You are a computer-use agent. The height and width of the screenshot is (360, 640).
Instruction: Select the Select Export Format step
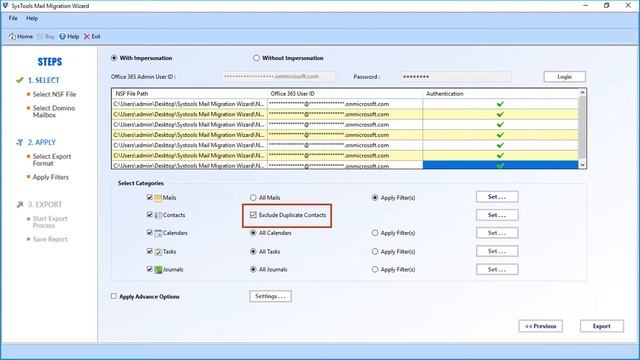(x=52, y=160)
